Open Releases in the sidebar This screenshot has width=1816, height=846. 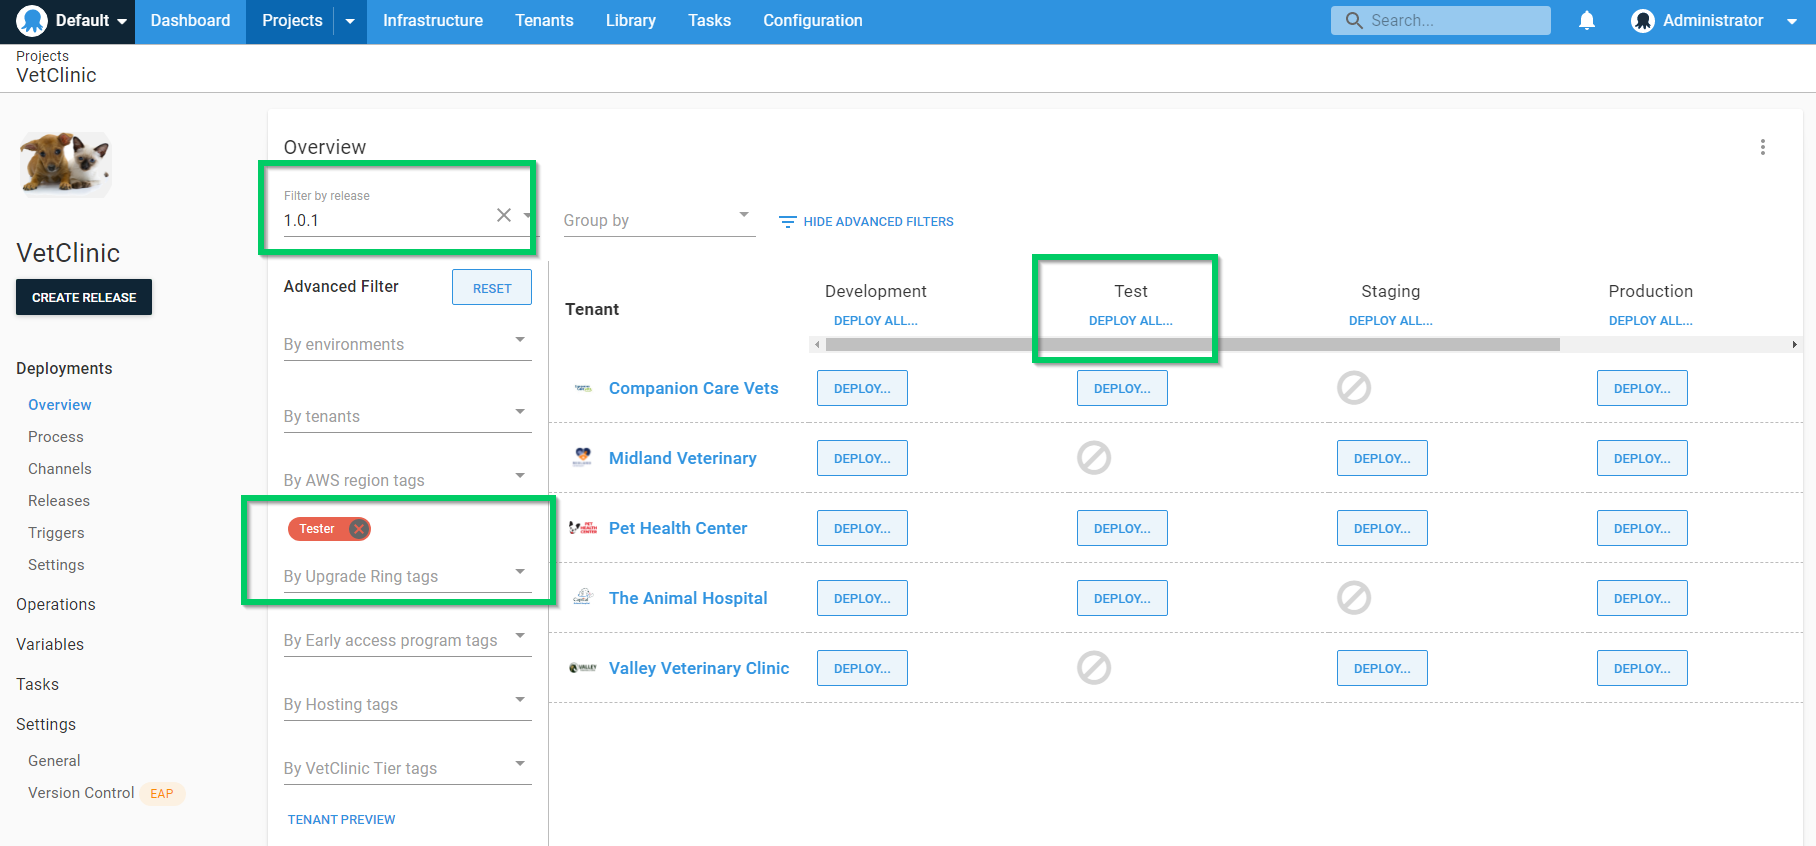click(59, 501)
